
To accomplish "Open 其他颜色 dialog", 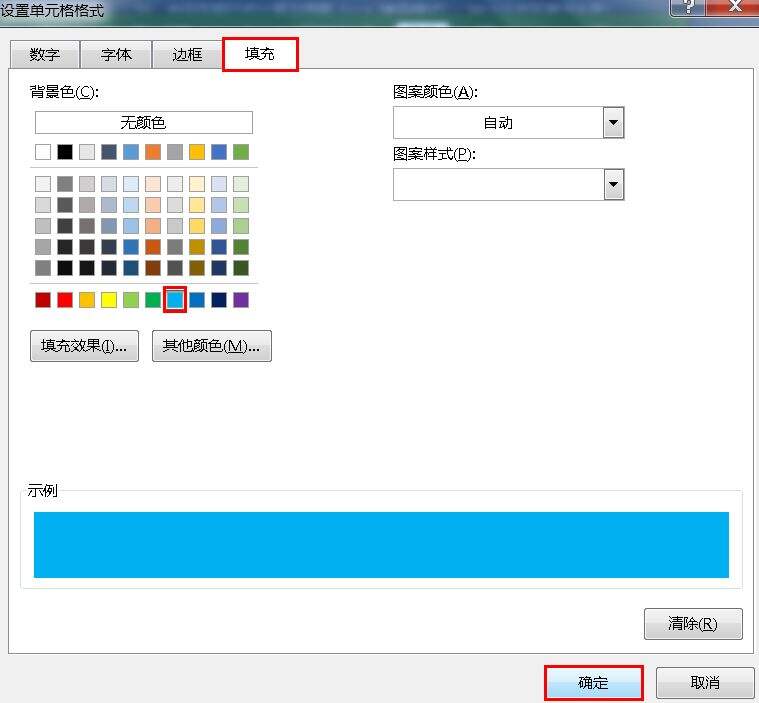I will click(212, 346).
